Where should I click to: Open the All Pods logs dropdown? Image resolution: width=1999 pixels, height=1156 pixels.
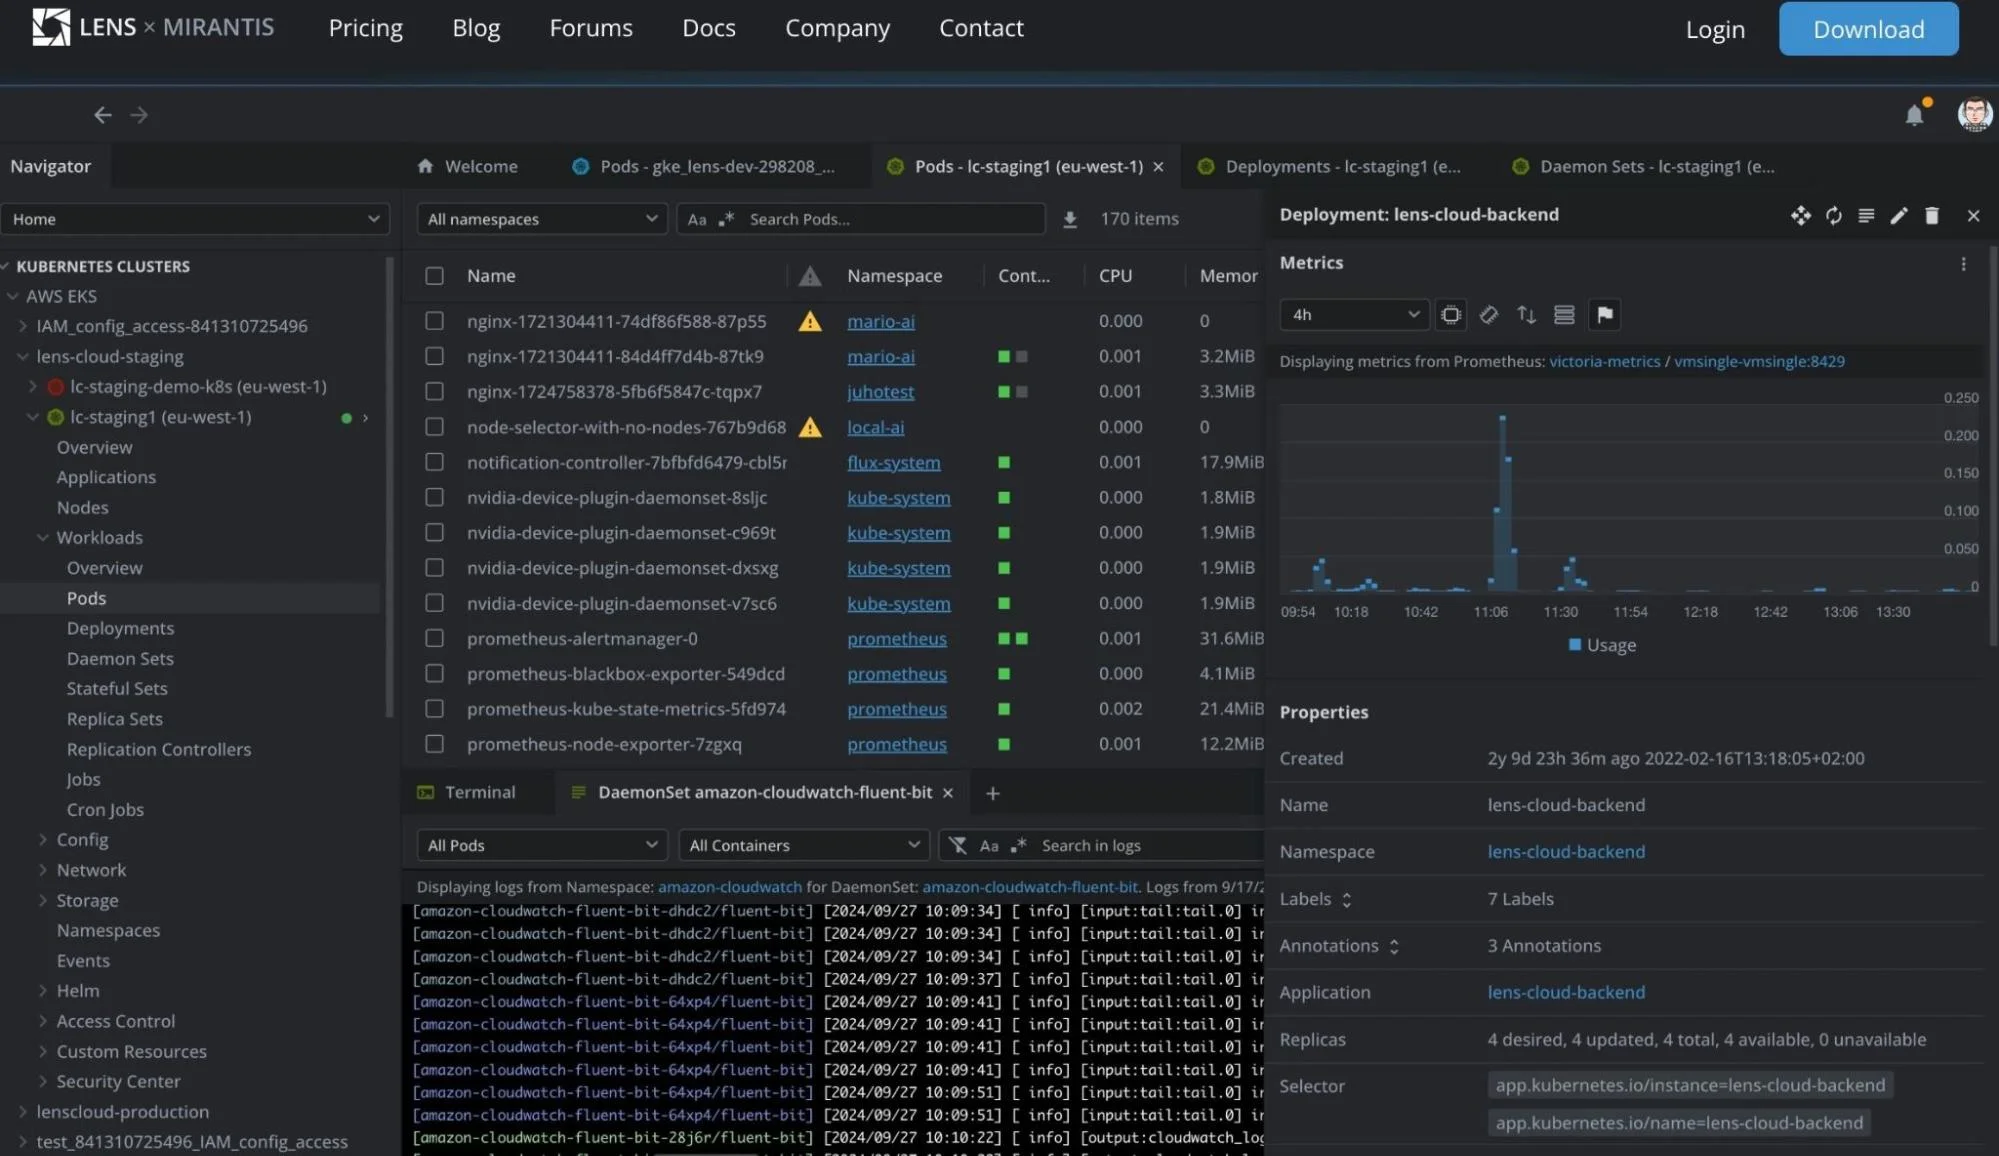(541, 846)
